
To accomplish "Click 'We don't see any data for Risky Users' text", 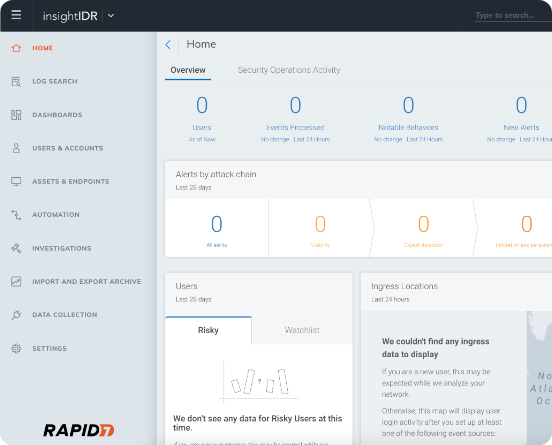I will [257, 423].
